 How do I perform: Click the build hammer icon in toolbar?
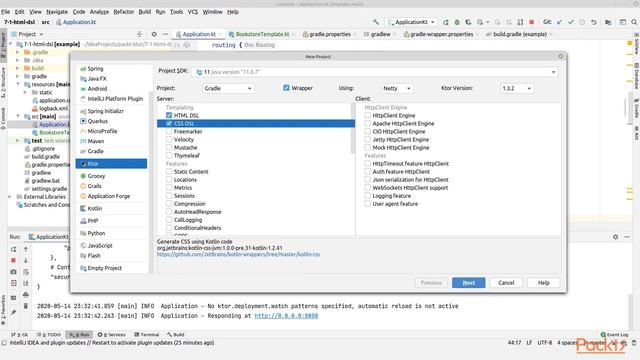[x=376, y=22]
